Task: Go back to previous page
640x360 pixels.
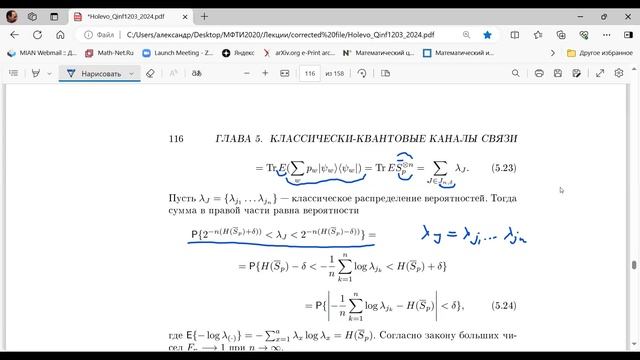Action: 15,35
